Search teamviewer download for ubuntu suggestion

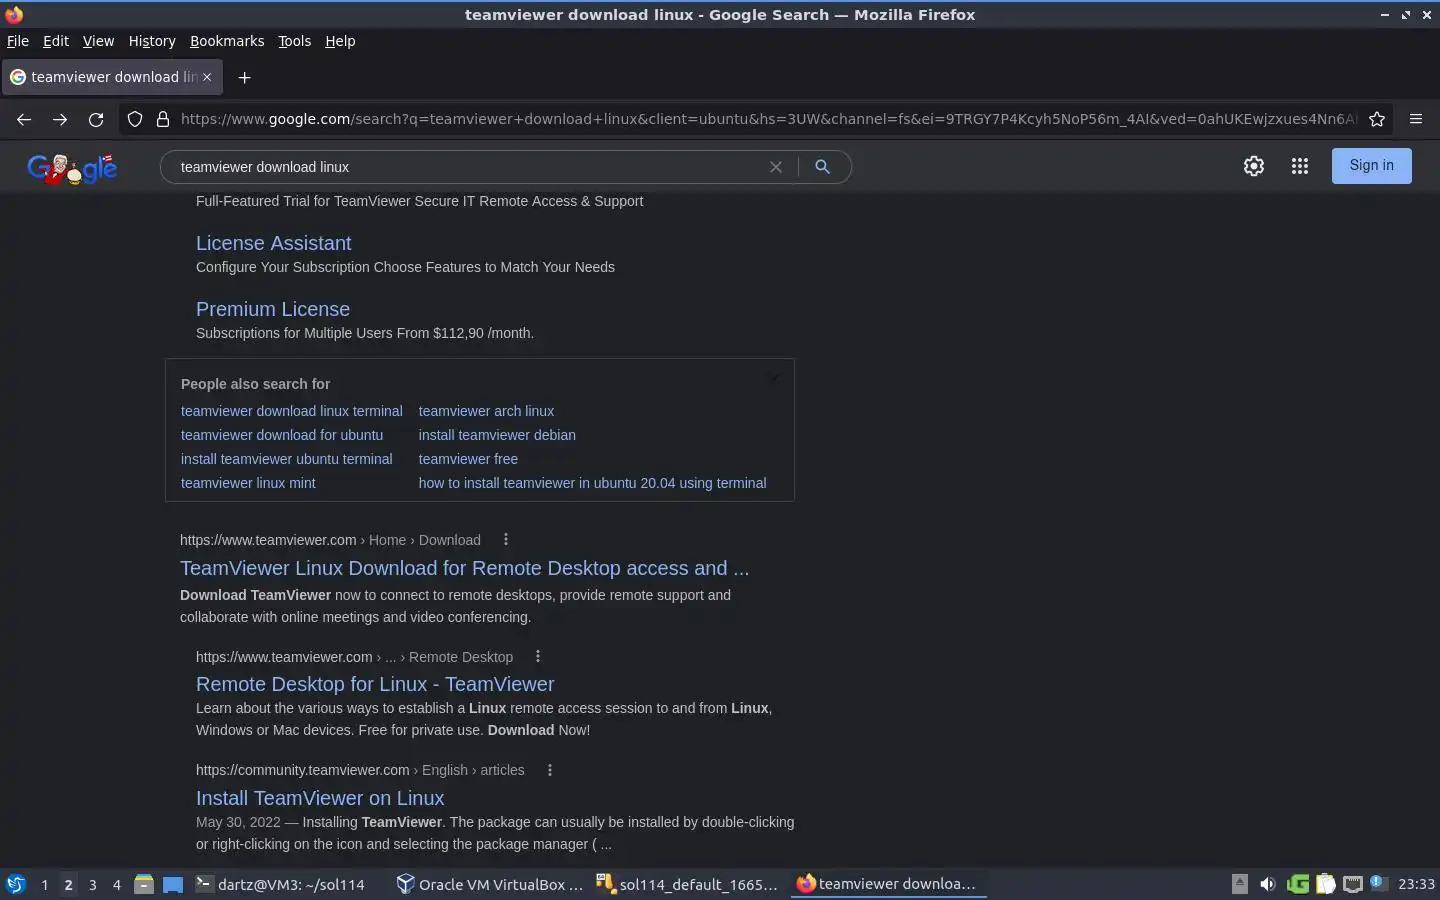282,435
